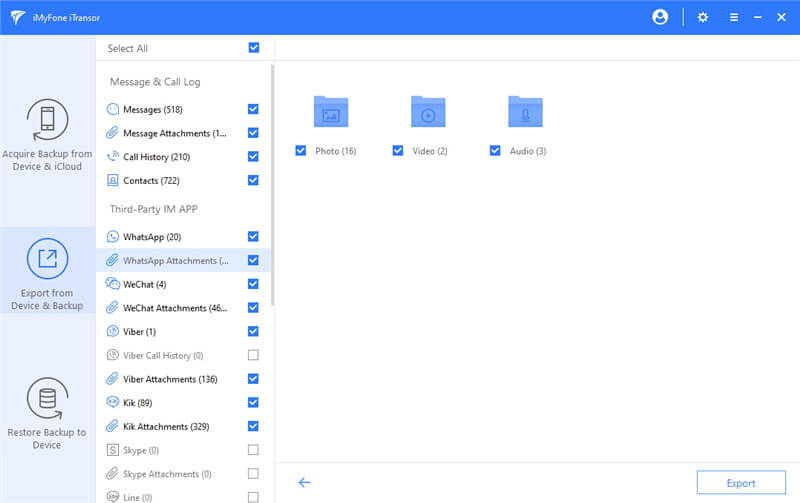The width and height of the screenshot is (800, 503).
Task: Select the Call History (210) label
Action: [157, 157]
